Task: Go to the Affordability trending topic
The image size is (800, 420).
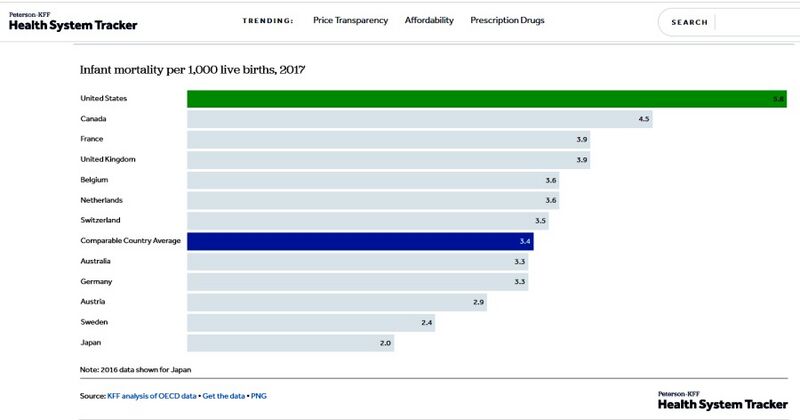Action: click(x=429, y=21)
